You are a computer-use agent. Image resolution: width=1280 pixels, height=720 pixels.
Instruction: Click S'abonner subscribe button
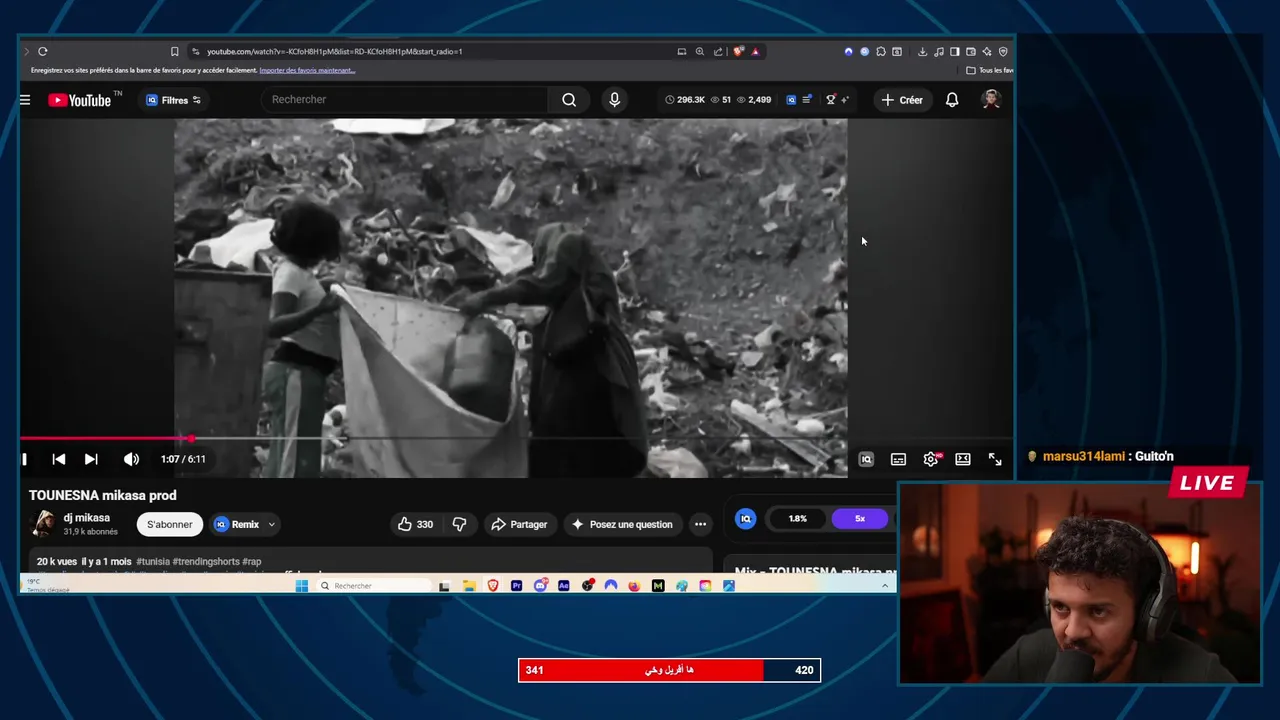point(170,524)
